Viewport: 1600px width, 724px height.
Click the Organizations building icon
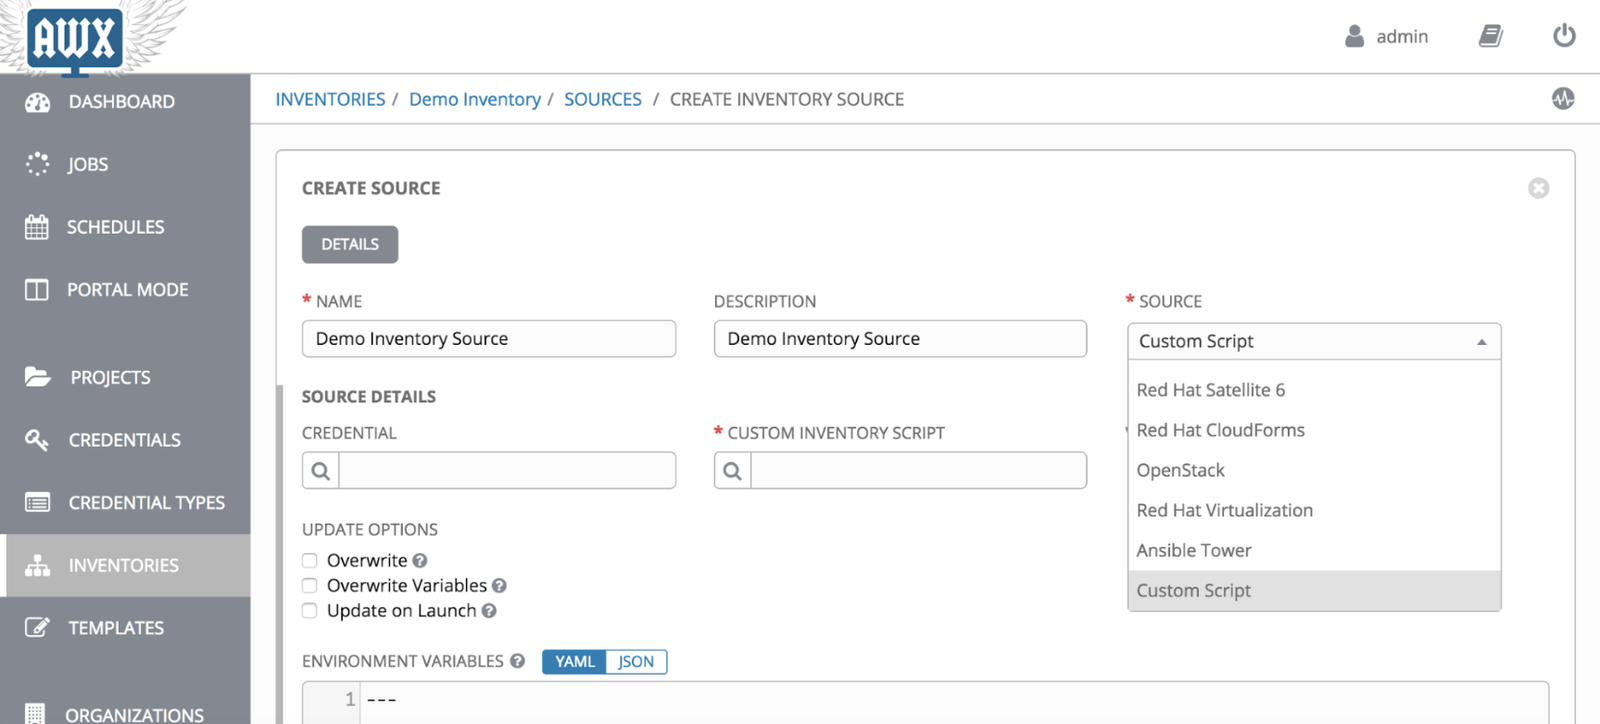point(35,714)
